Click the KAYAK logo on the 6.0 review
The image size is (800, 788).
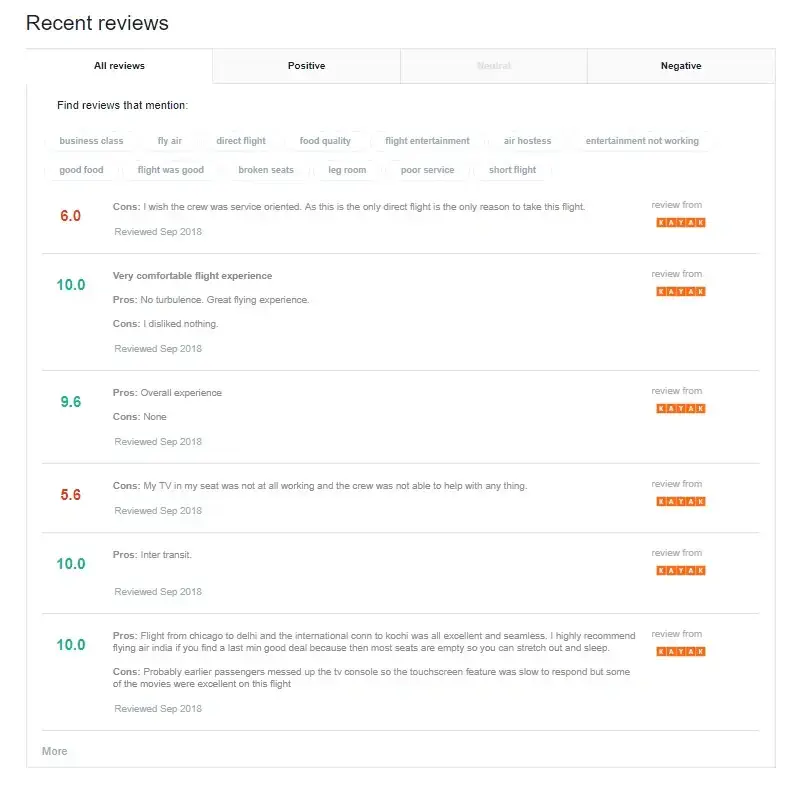point(680,223)
